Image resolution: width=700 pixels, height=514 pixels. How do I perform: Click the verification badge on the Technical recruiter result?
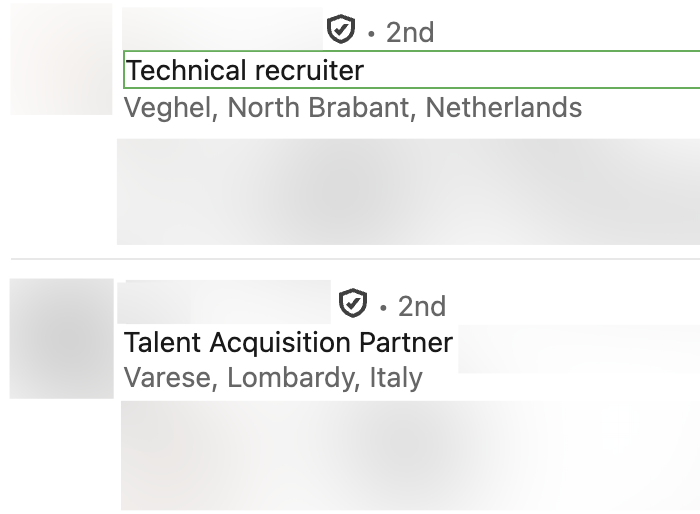tap(341, 31)
